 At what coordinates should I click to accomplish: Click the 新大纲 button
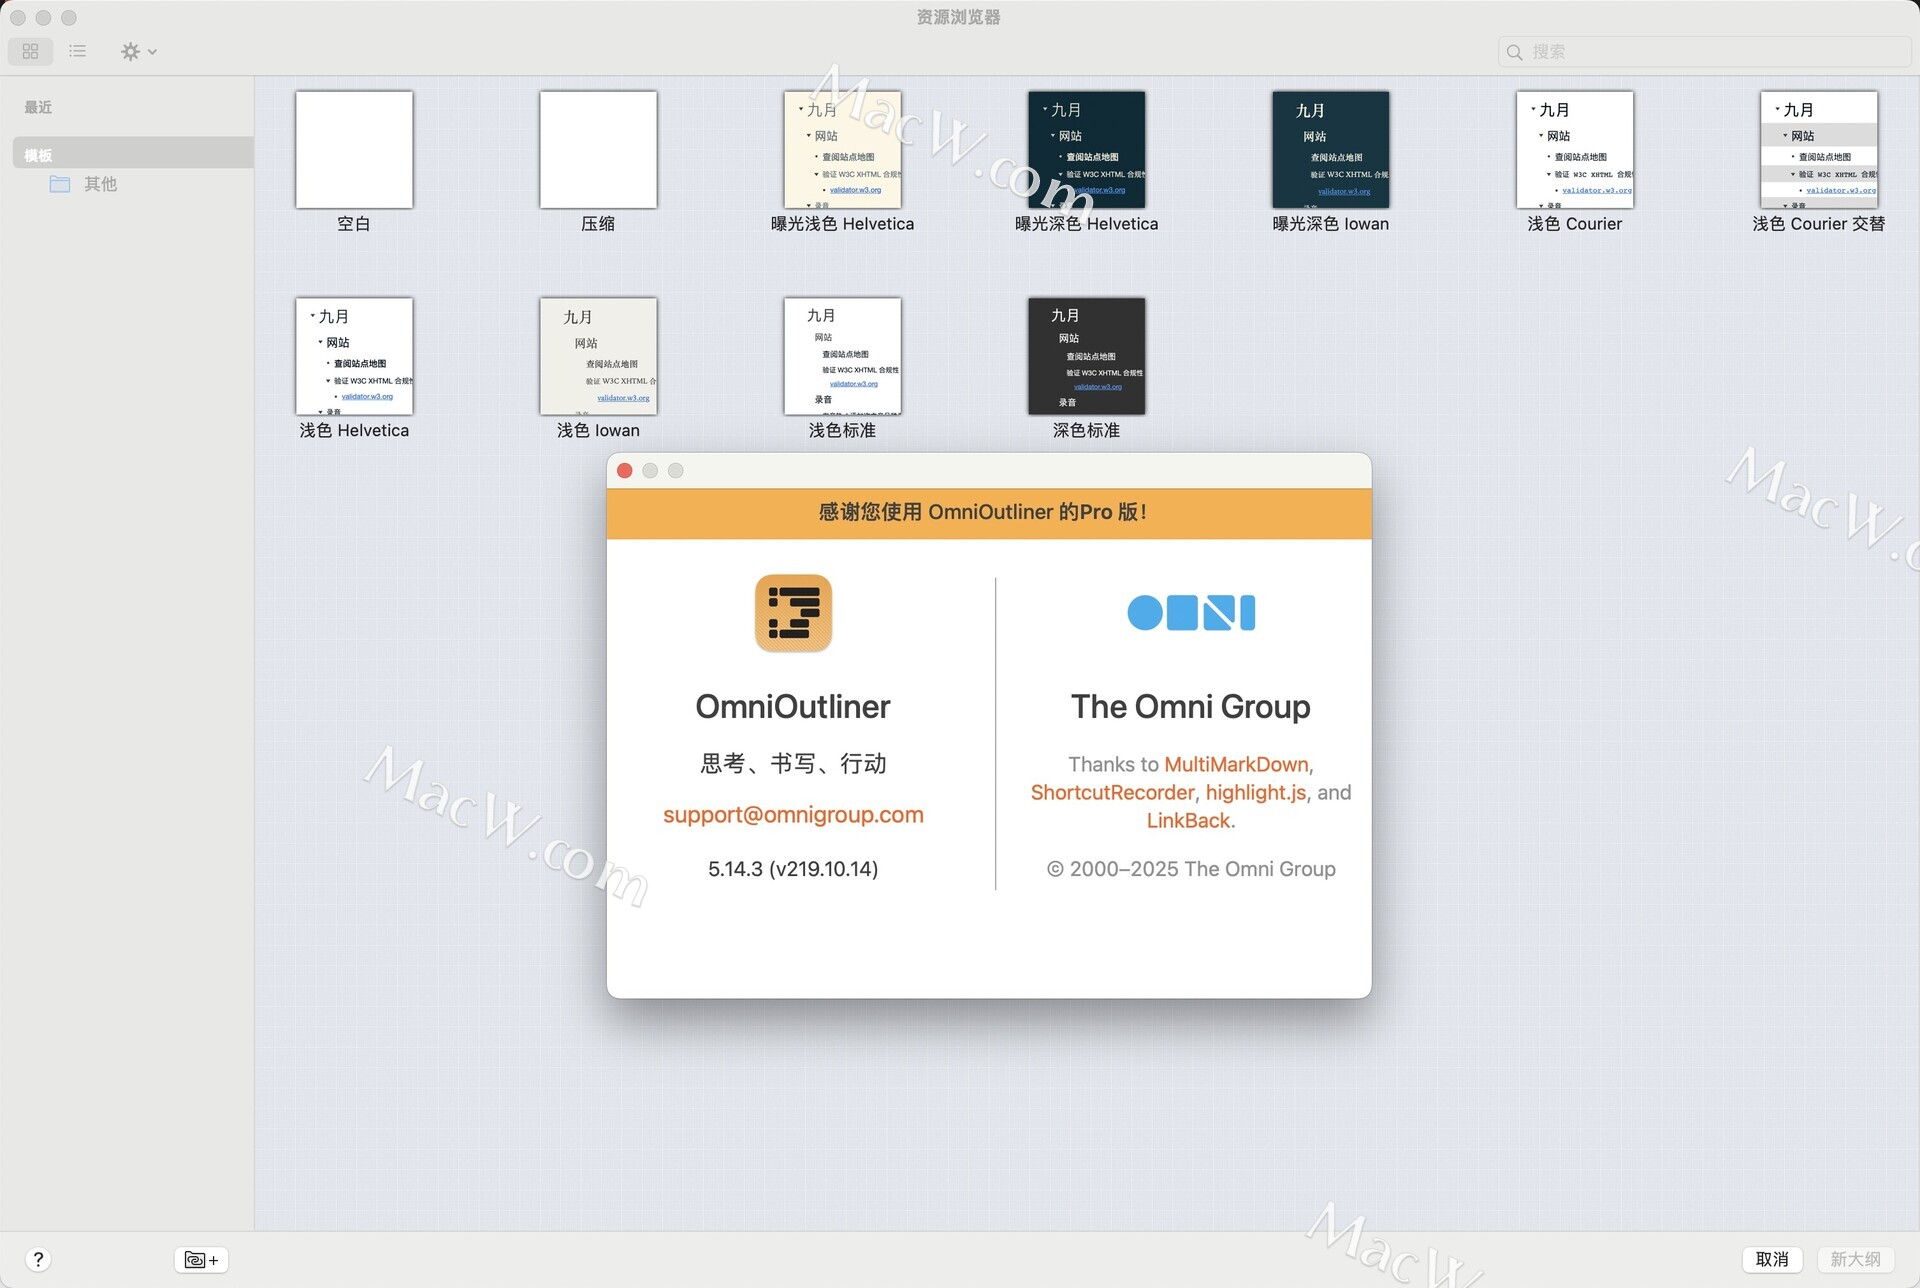1855,1259
